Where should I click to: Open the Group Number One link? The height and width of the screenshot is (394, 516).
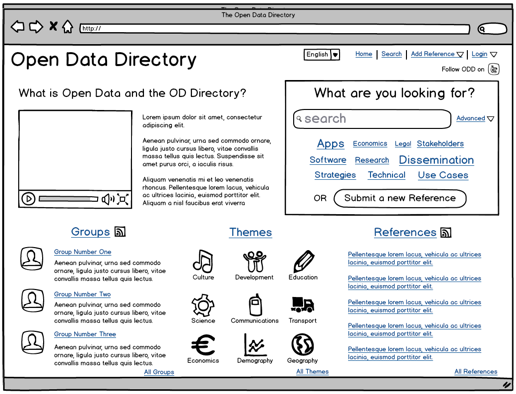(82, 252)
